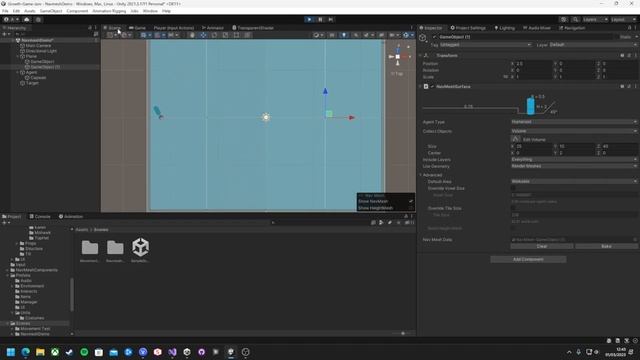Open the Gizmos dropdown in scene view
This screenshot has width=640, height=360.
[x=412, y=35]
